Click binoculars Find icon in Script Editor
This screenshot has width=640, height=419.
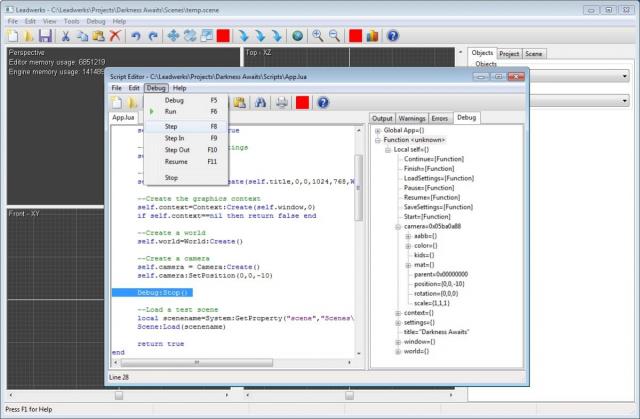(261, 102)
